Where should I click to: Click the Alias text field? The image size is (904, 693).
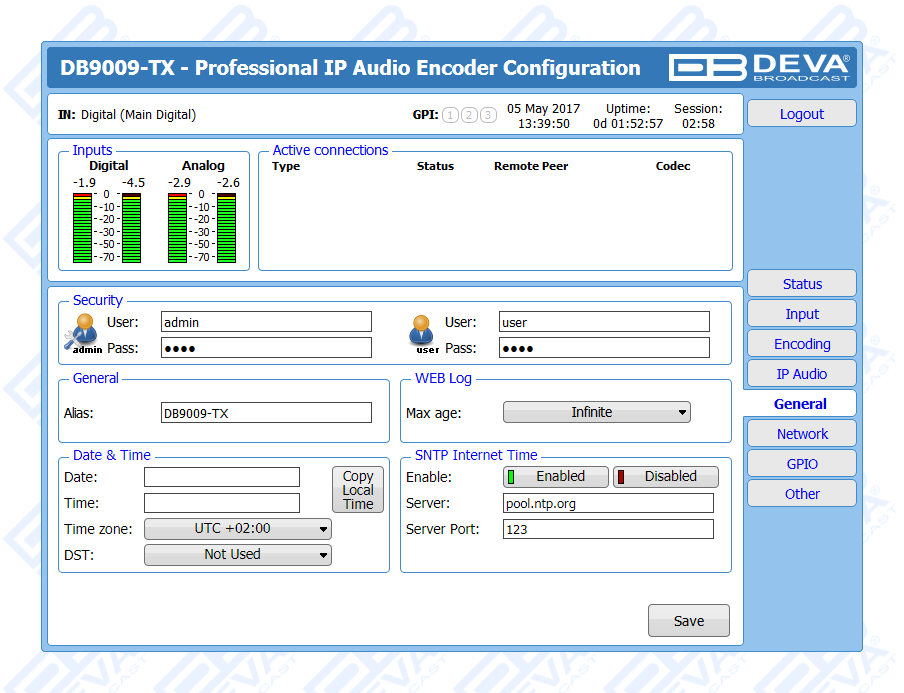click(266, 412)
